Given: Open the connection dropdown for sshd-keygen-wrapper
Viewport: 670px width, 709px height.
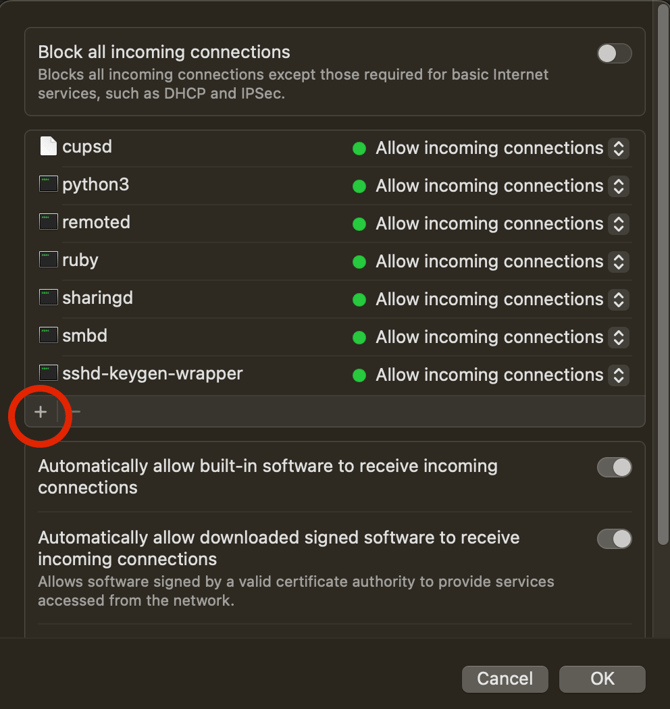Looking at the screenshot, I should pos(619,375).
